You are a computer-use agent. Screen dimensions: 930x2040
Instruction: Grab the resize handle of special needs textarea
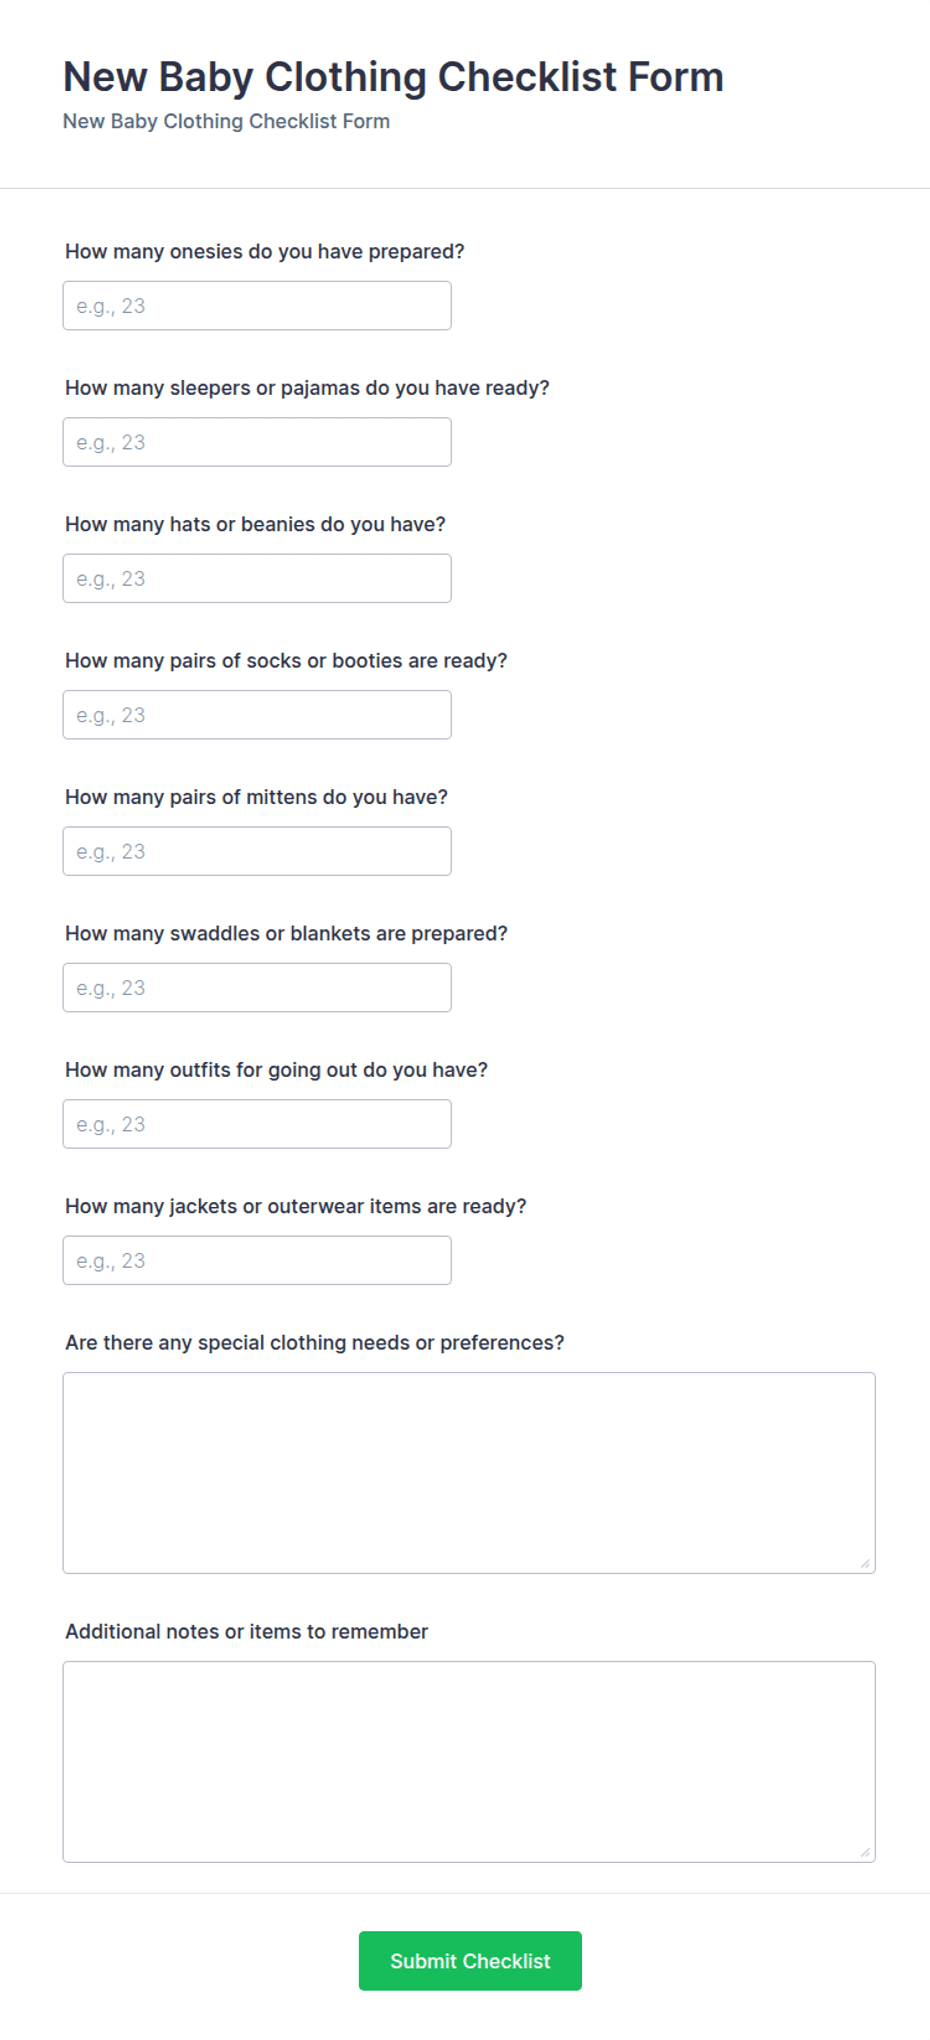pyautogui.click(x=865, y=1563)
